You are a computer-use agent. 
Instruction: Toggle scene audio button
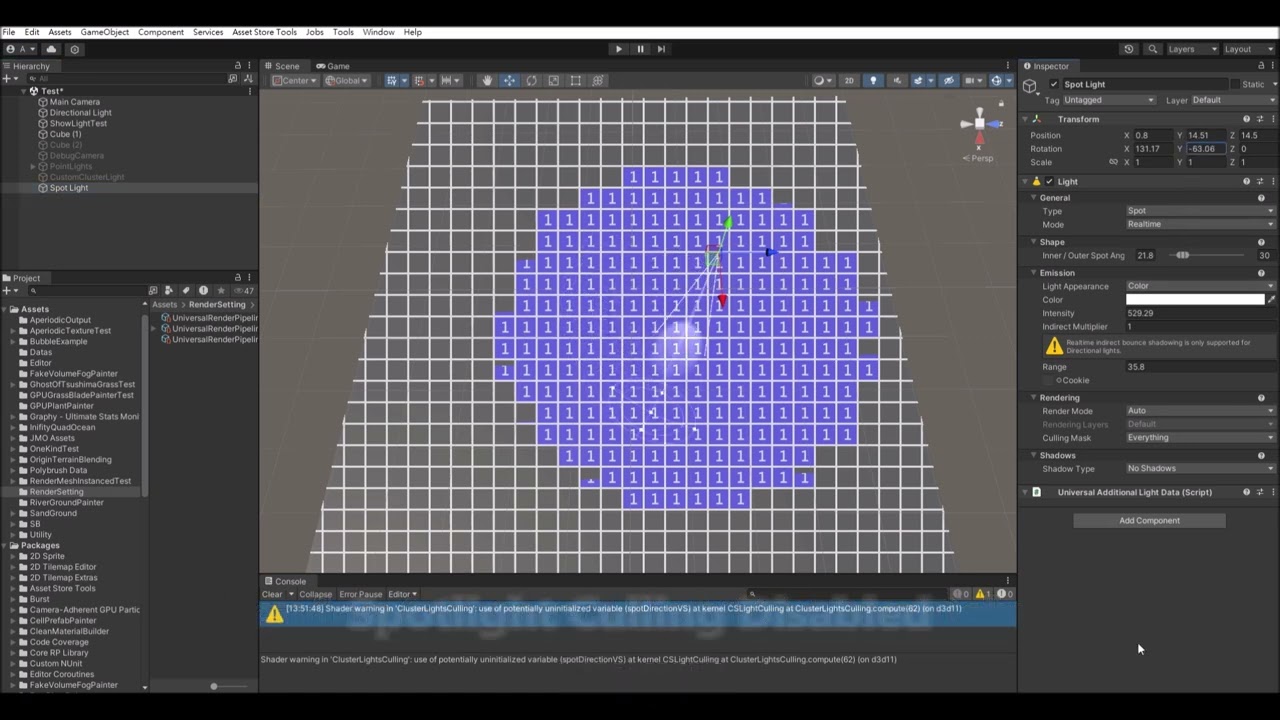click(x=897, y=81)
